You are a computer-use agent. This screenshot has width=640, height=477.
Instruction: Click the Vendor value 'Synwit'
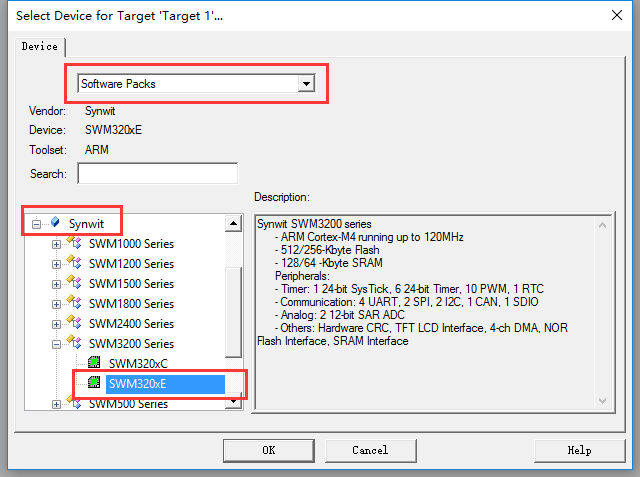100,111
